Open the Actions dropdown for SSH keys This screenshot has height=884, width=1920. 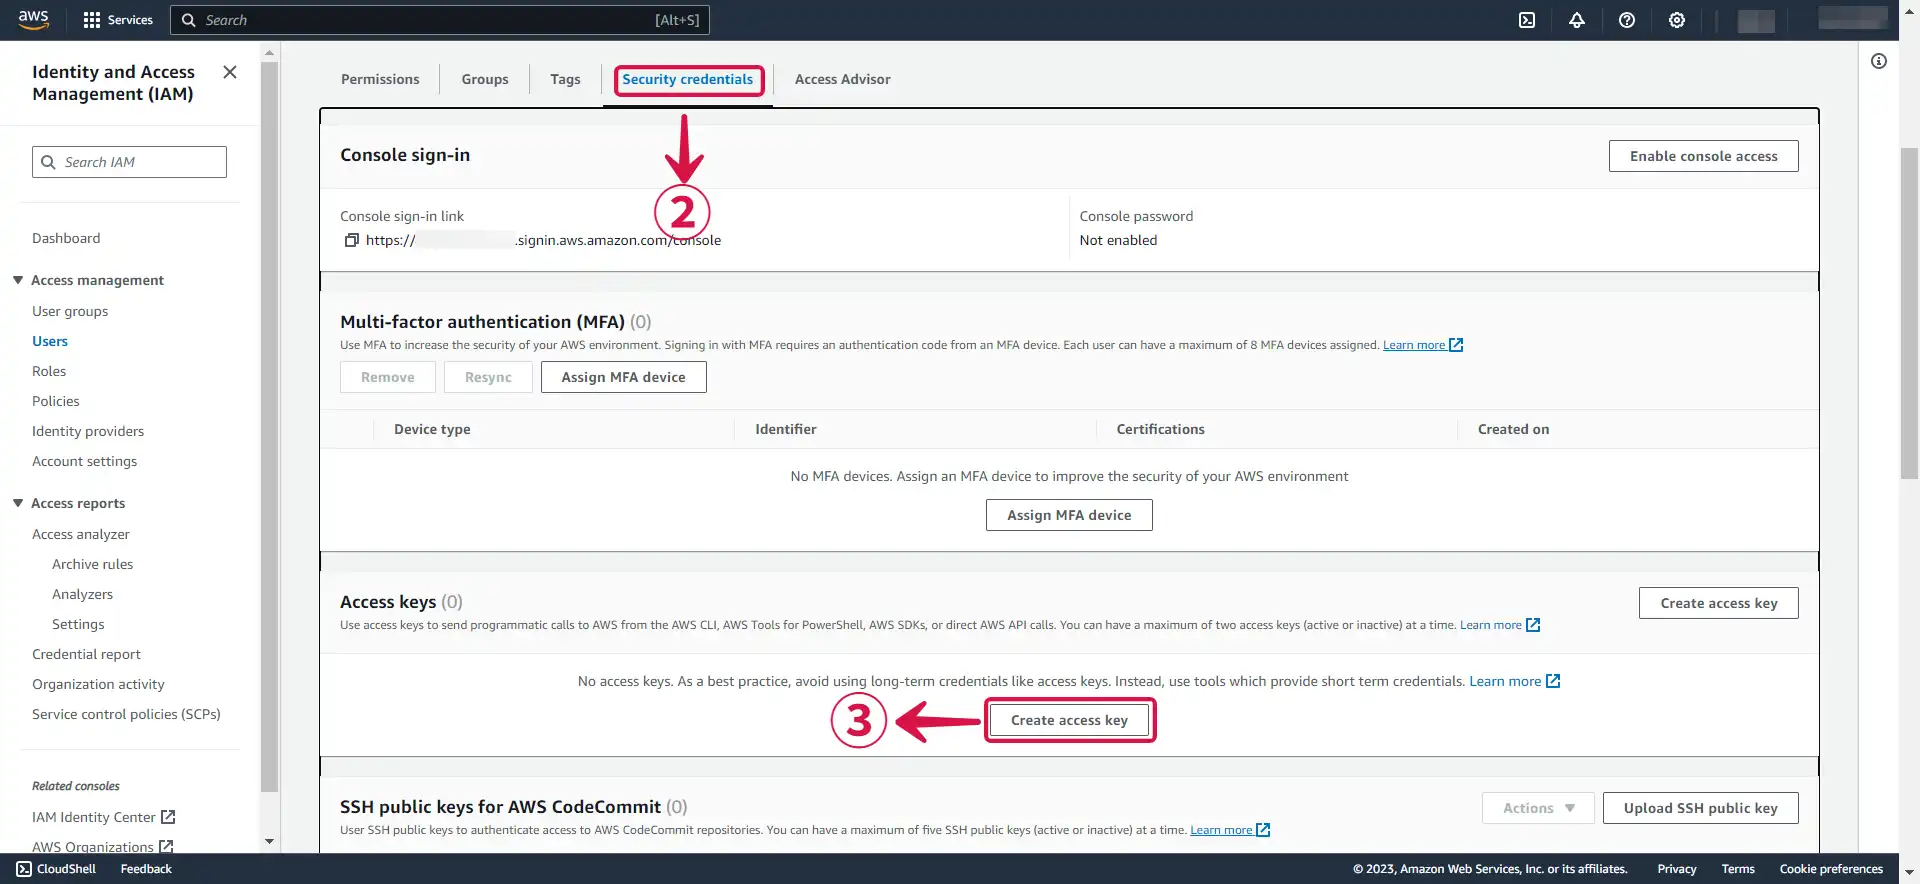tap(1539, 808)
